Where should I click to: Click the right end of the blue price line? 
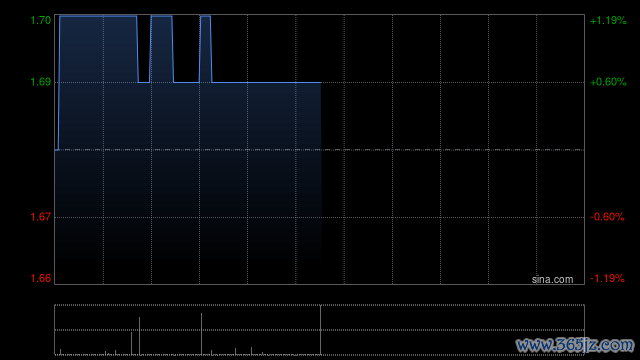(321, 82)
